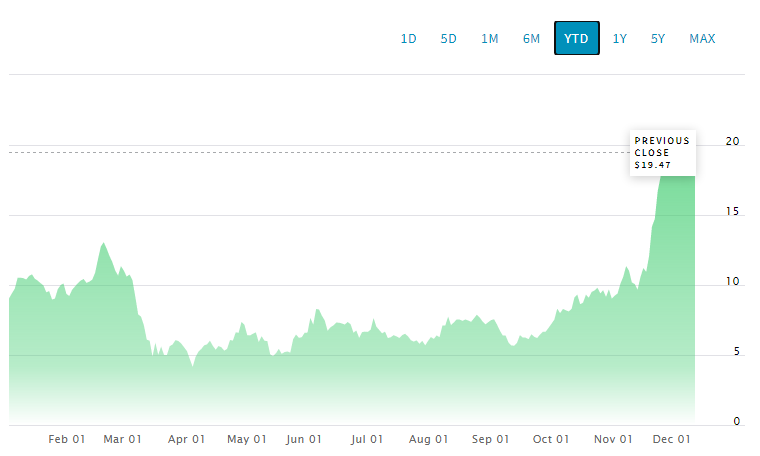Image resolution: width=760 pixels, height=456 pixels.
Task: Select the 1D time range
Action: tap(408, 39)
